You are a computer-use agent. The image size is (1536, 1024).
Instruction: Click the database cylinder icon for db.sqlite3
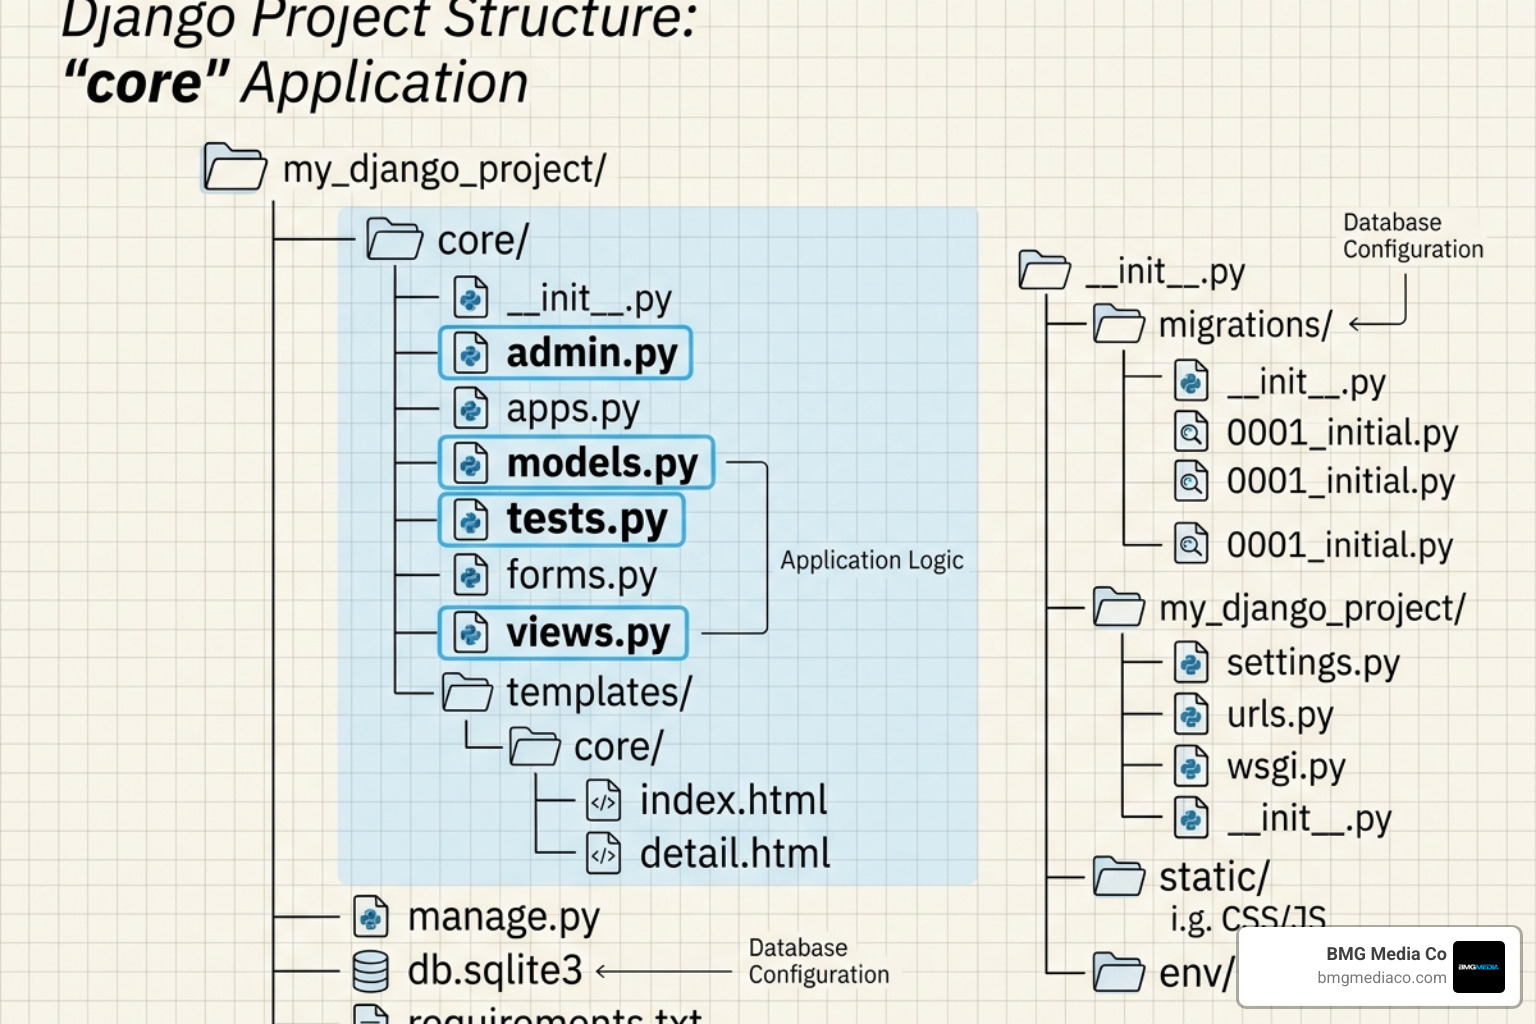pos(371,971)
